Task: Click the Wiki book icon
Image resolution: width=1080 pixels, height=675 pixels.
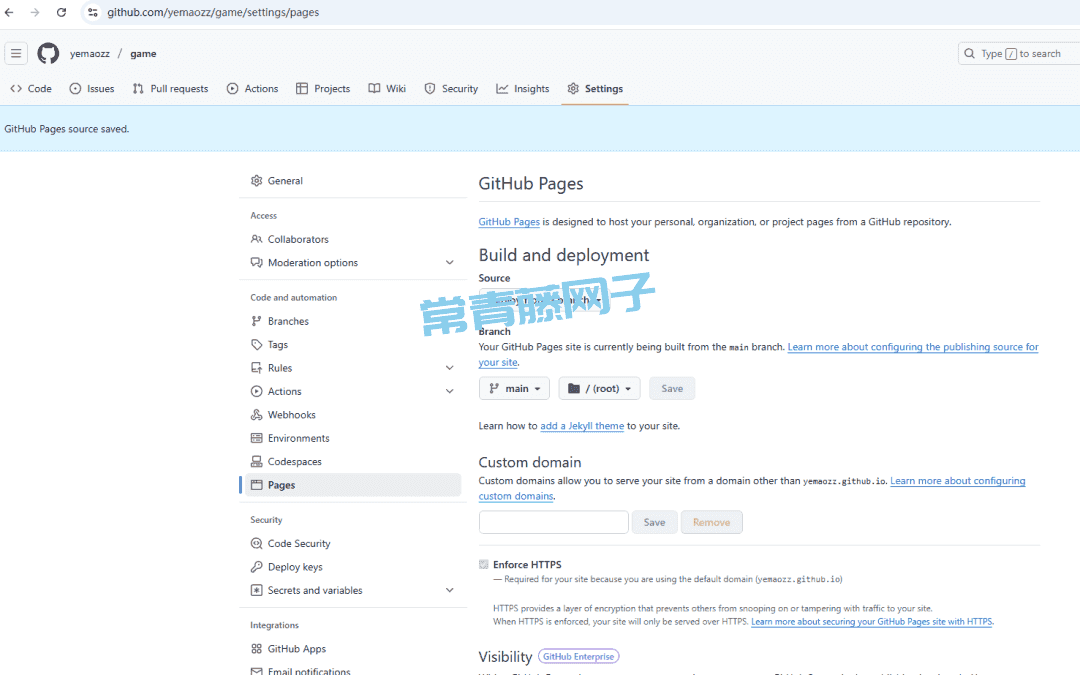Action: 374,88
